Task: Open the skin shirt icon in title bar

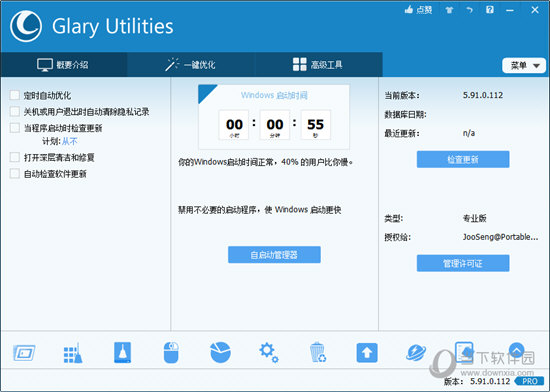Action: point(449,10)
